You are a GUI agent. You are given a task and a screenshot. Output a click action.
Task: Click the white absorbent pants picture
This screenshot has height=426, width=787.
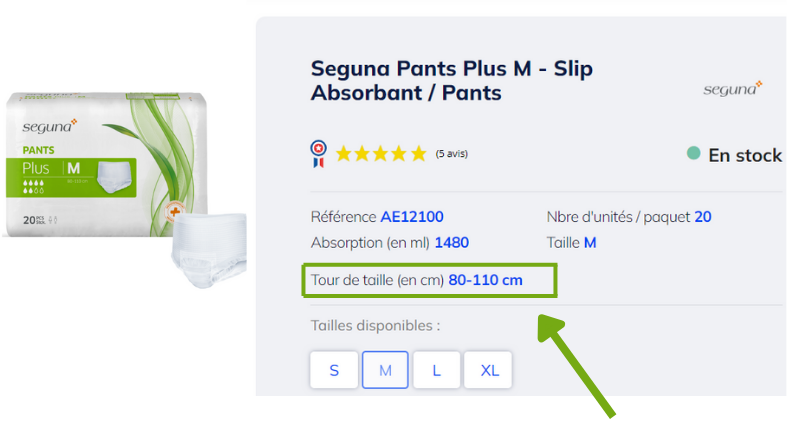(x=208, y=254)
